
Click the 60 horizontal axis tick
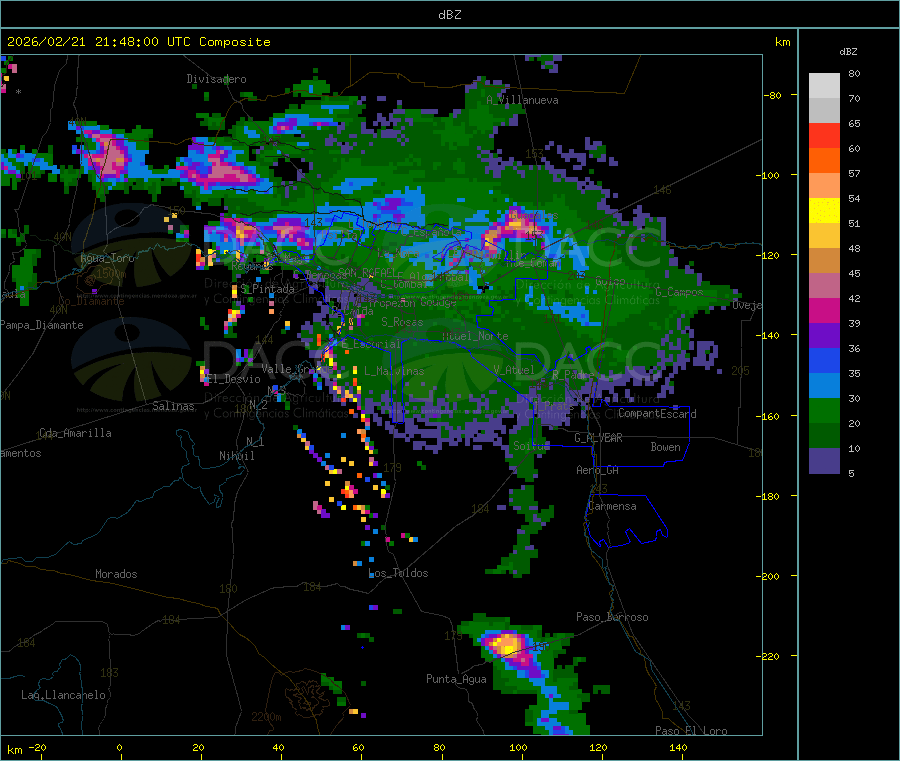pyautogui.click(x=358, y=747)
